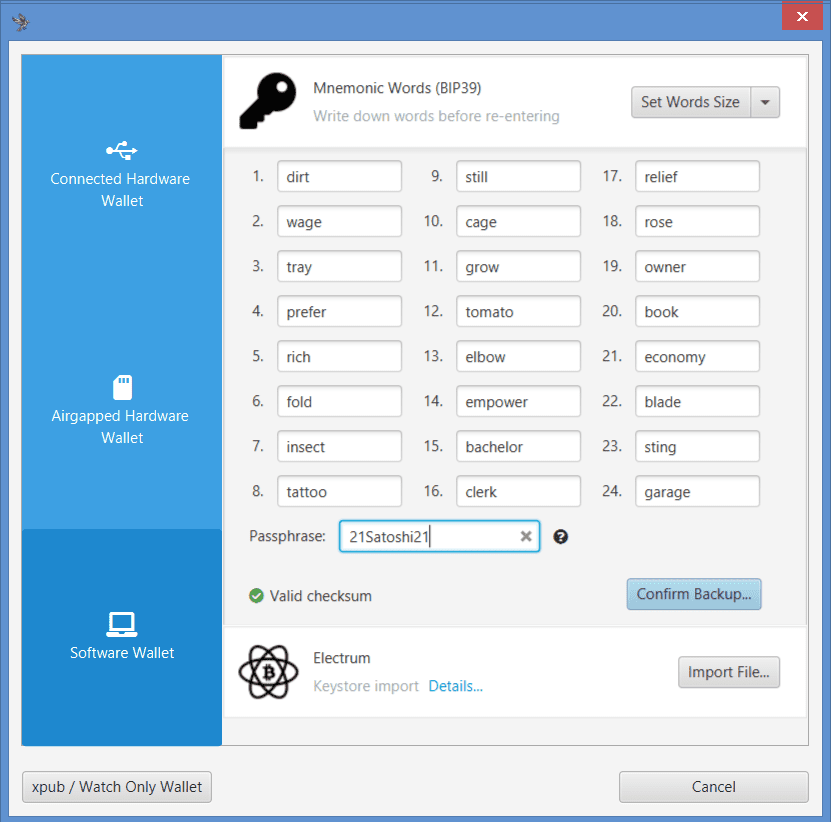The width and height of the screenshot is (831, 822).
Task: Clear the passphrase with the X icon
Action: pos(526,536)
